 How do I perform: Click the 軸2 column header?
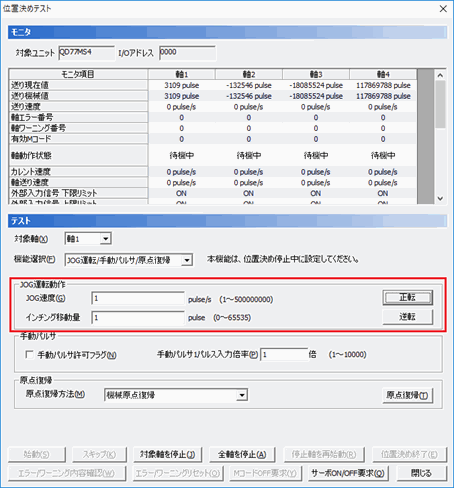[x=249, y=74]
